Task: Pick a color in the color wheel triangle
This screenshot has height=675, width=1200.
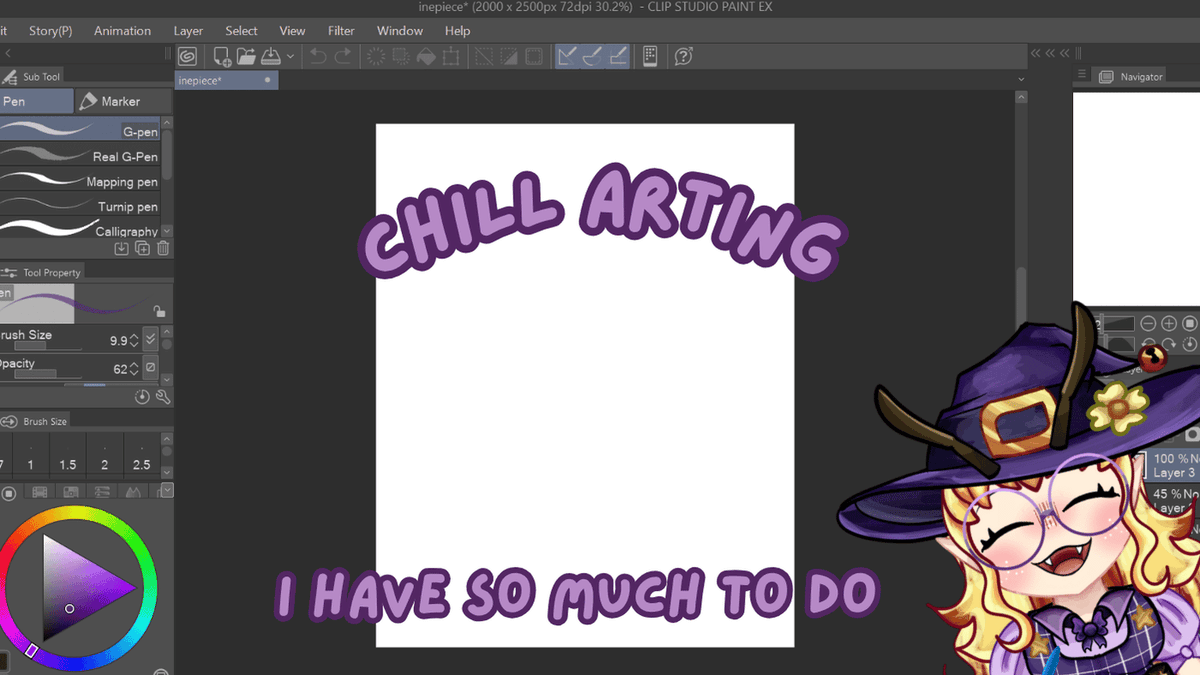Action: click(x=82, y=586)
